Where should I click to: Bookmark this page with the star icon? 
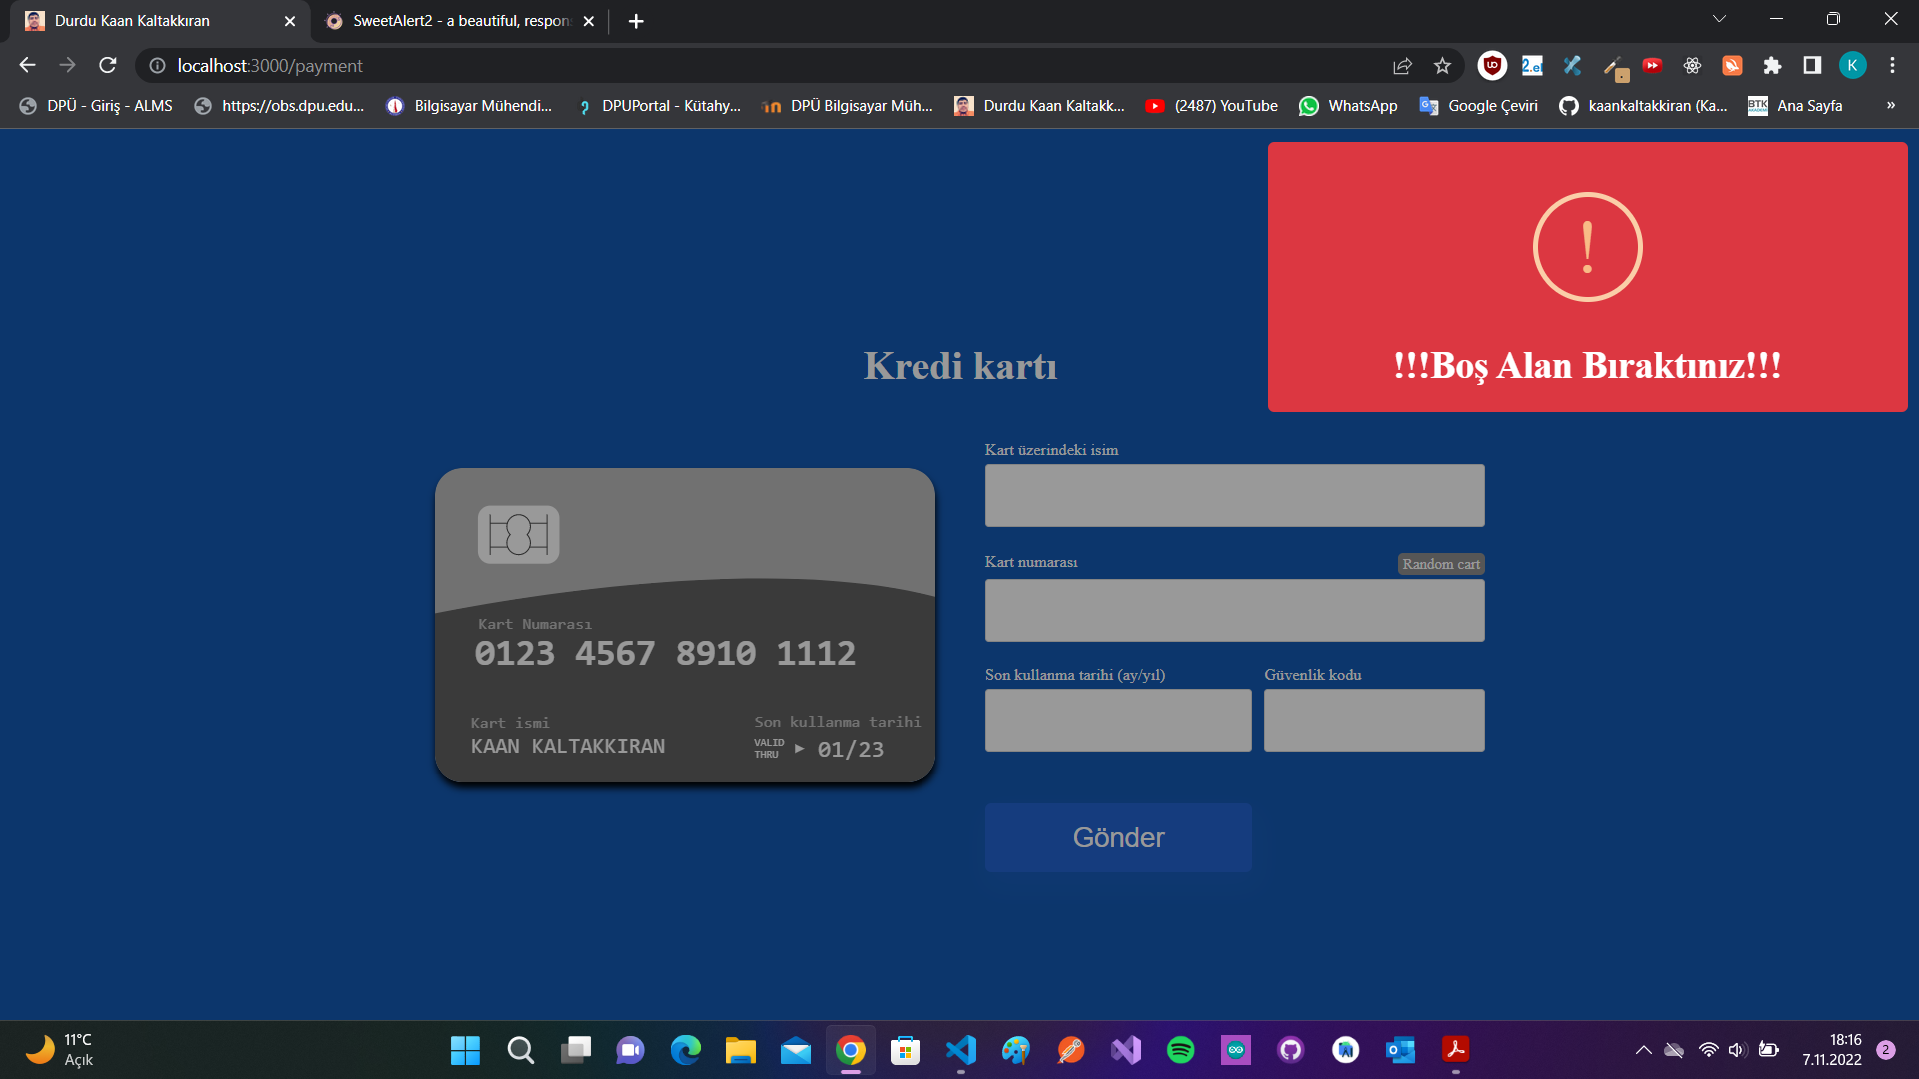(1443, 65)
